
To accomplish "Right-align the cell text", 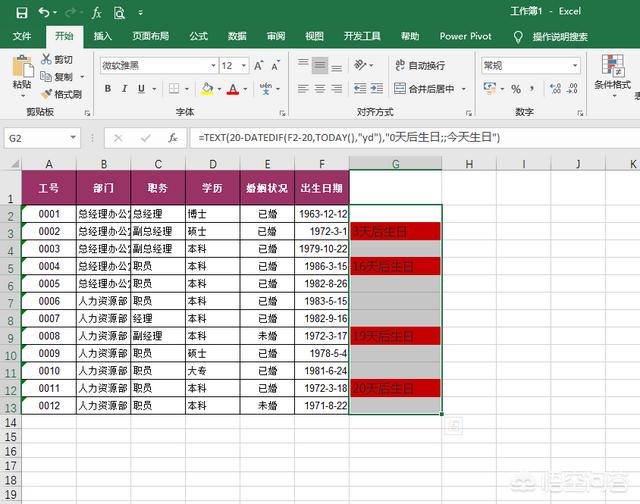I will tap(337, 89).
